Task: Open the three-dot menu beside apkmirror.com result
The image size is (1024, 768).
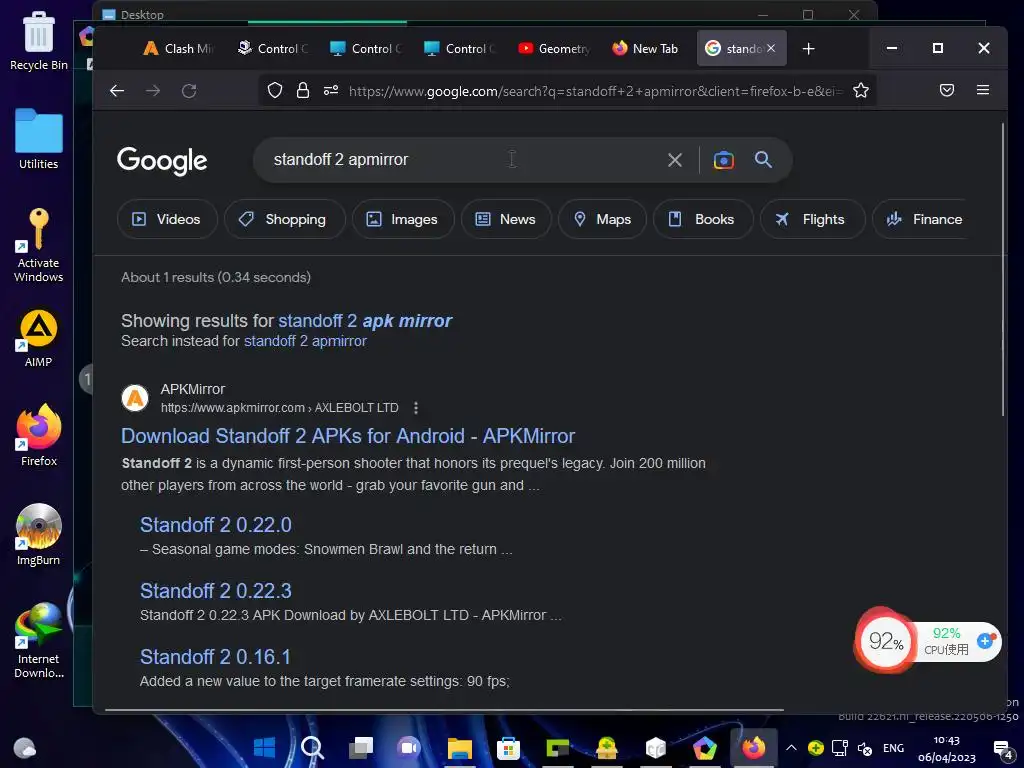Action: click(416, 408)
